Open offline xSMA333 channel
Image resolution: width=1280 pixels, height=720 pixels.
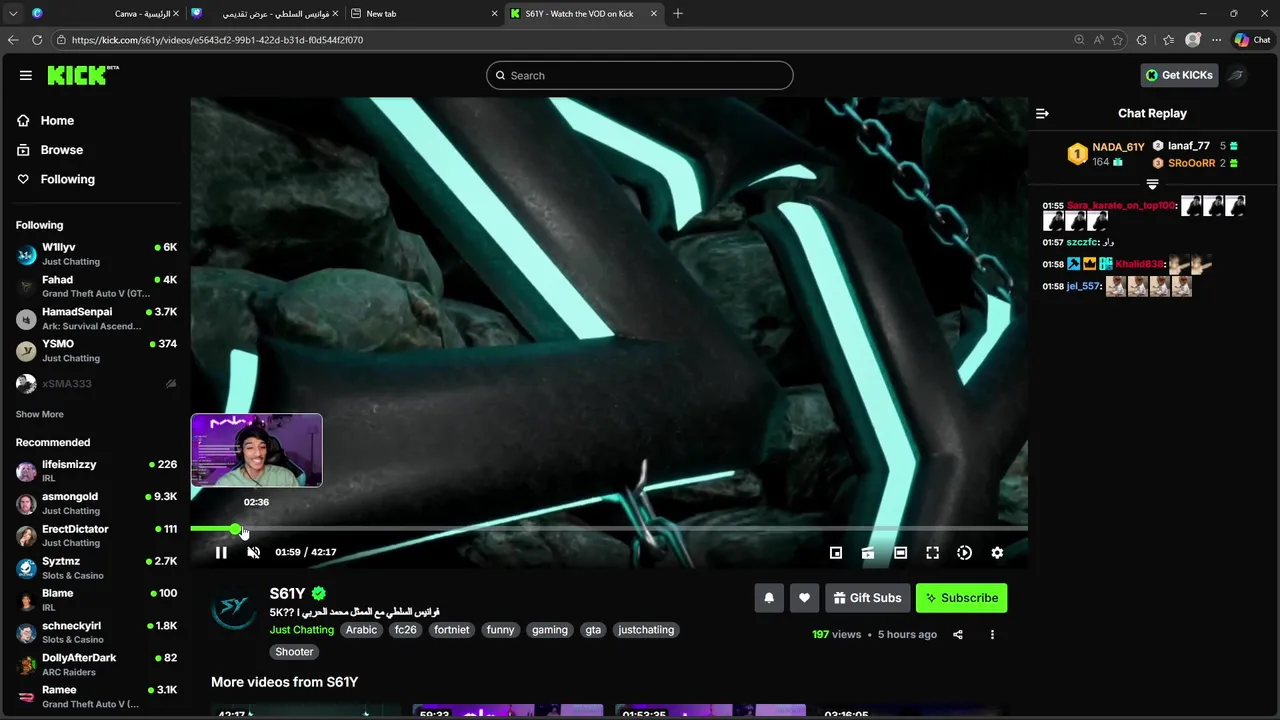[96, 383]
